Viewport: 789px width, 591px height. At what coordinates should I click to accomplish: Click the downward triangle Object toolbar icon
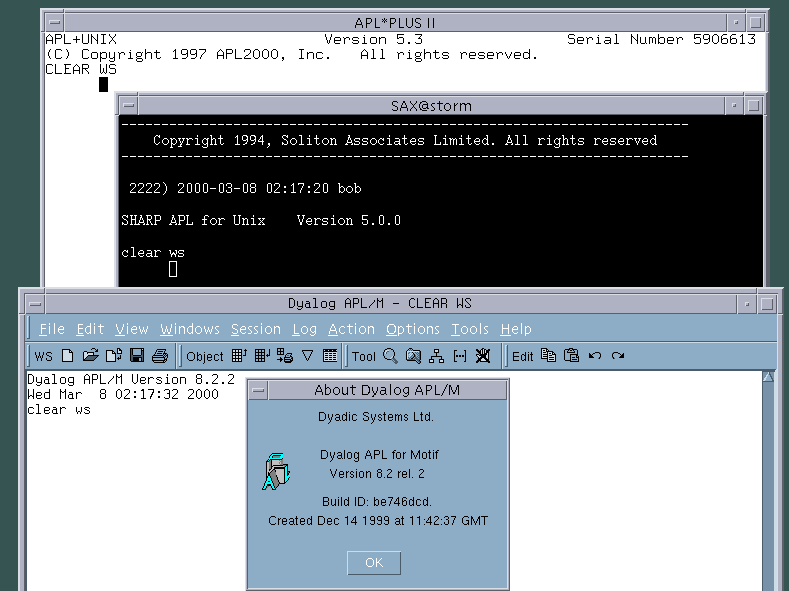pyautogui.click(x=307, y=356)
